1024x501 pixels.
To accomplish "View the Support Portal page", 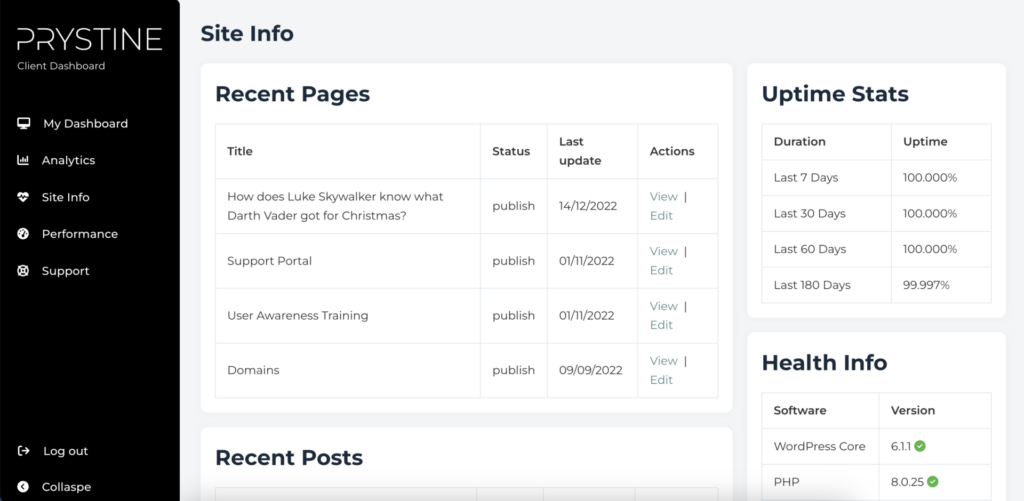I will (664, 251).
